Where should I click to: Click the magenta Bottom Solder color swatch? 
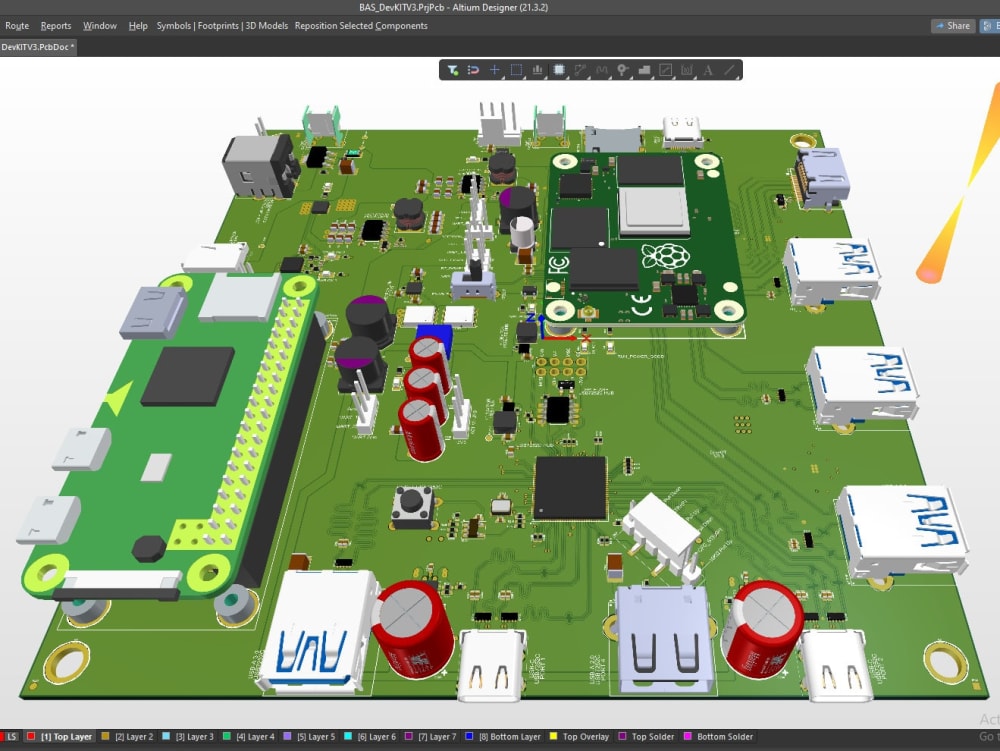688,736
